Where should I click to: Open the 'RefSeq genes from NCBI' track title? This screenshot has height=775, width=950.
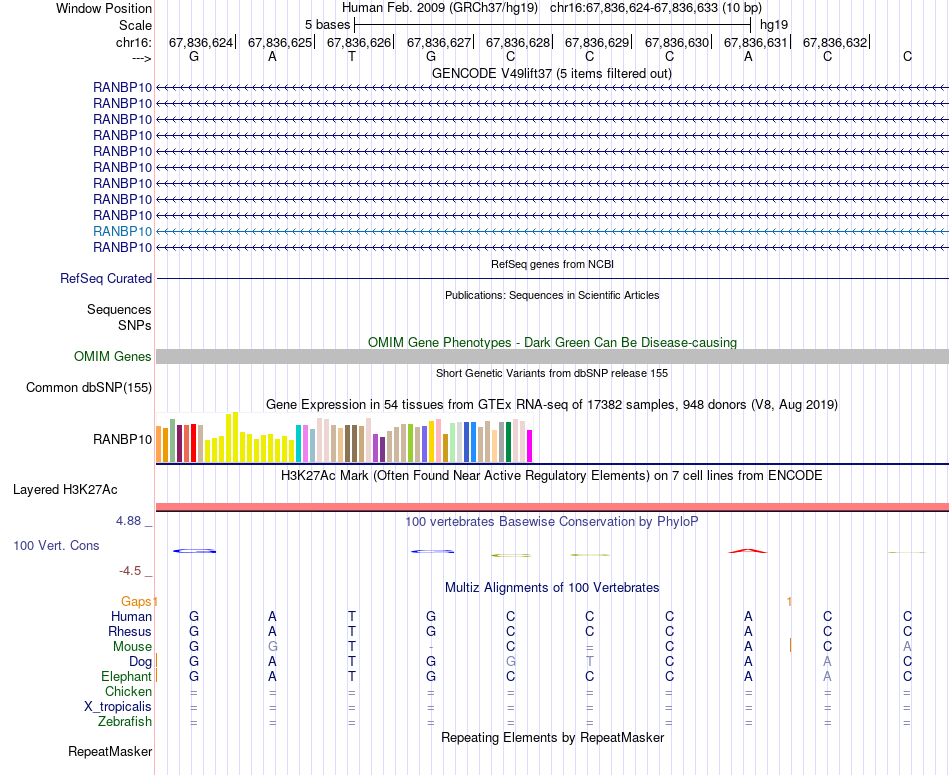point(552,264)
